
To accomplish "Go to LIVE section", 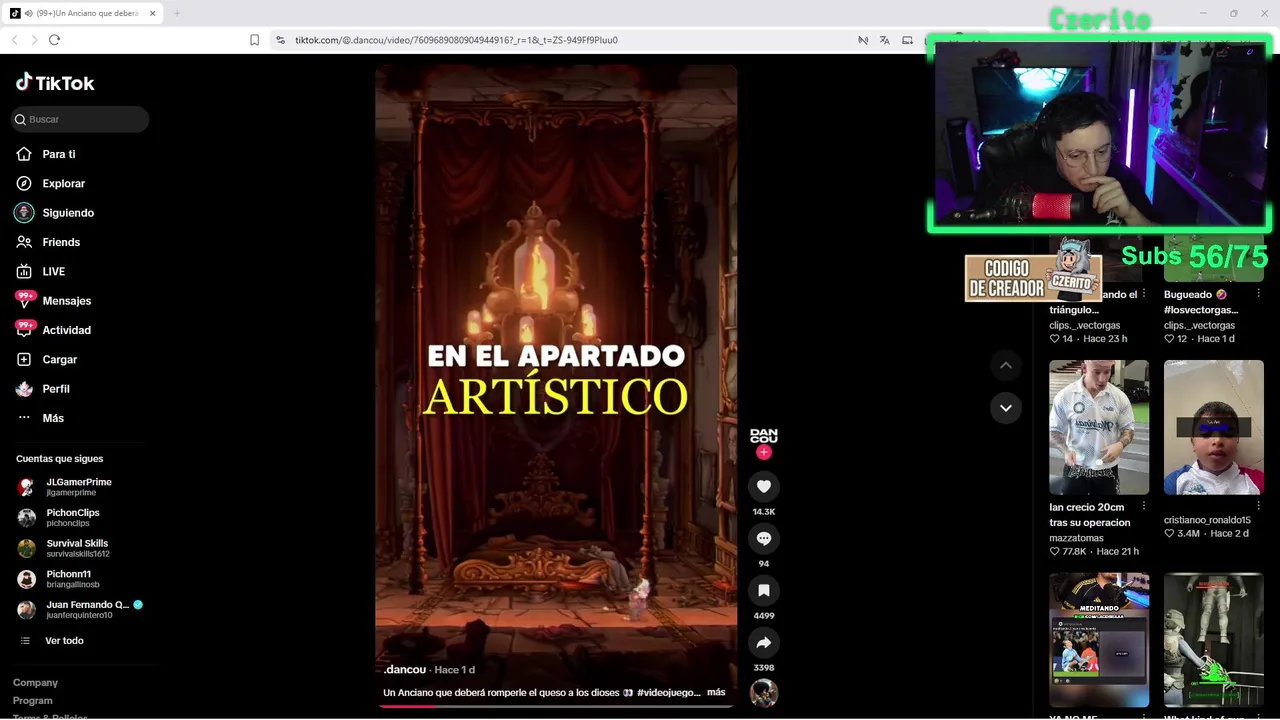I will pyautogui.click(x=53, y=271).
